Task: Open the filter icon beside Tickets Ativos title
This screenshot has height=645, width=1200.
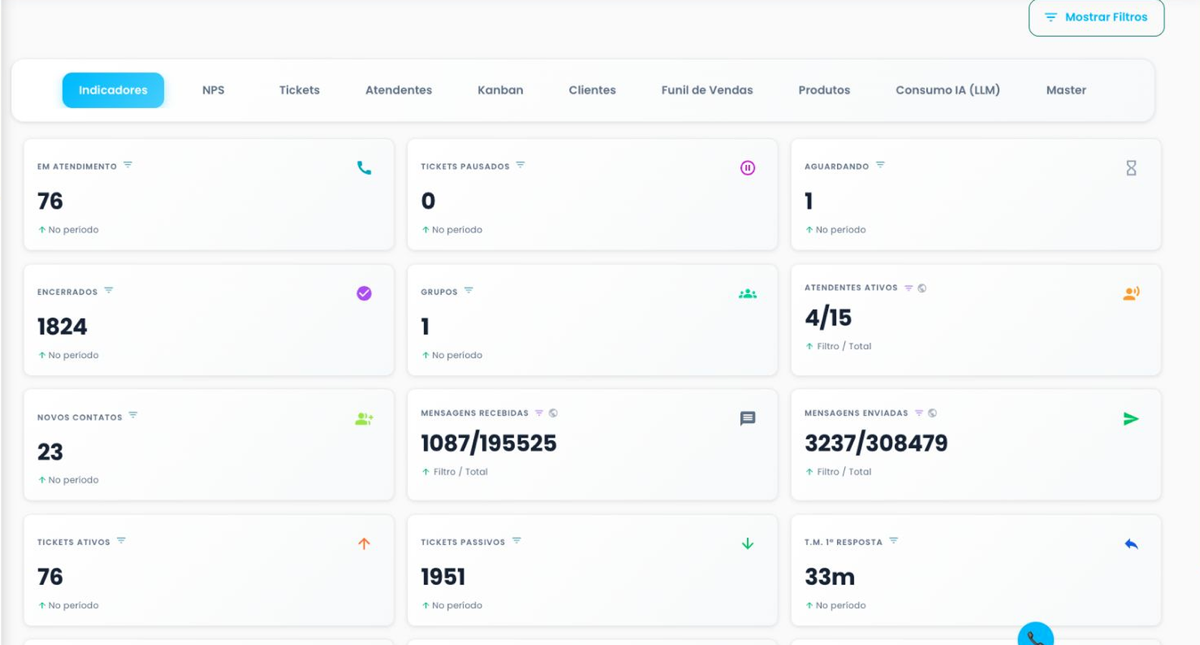Action: click(121, 541)
